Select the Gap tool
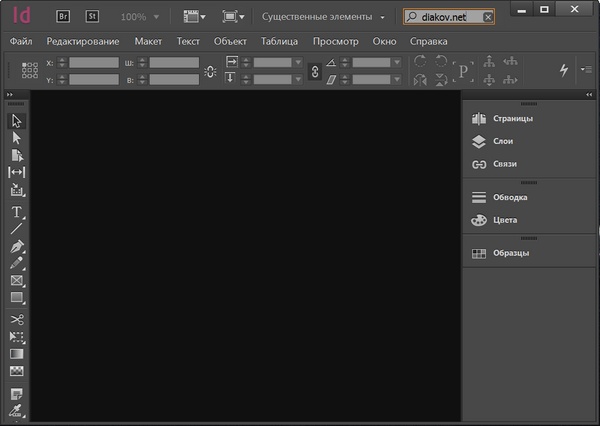The height and width of the screenshot is (426, 600). (x=16, y=172)
